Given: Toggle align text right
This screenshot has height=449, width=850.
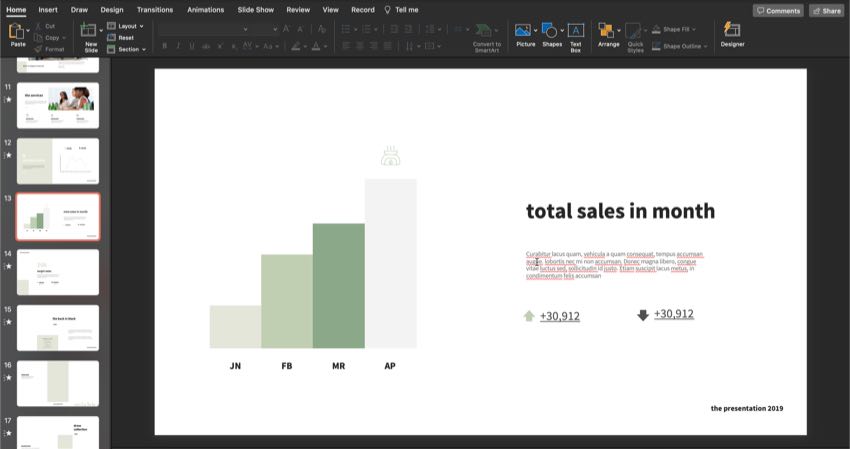Looking at the screenshot, I should (374, 47).
